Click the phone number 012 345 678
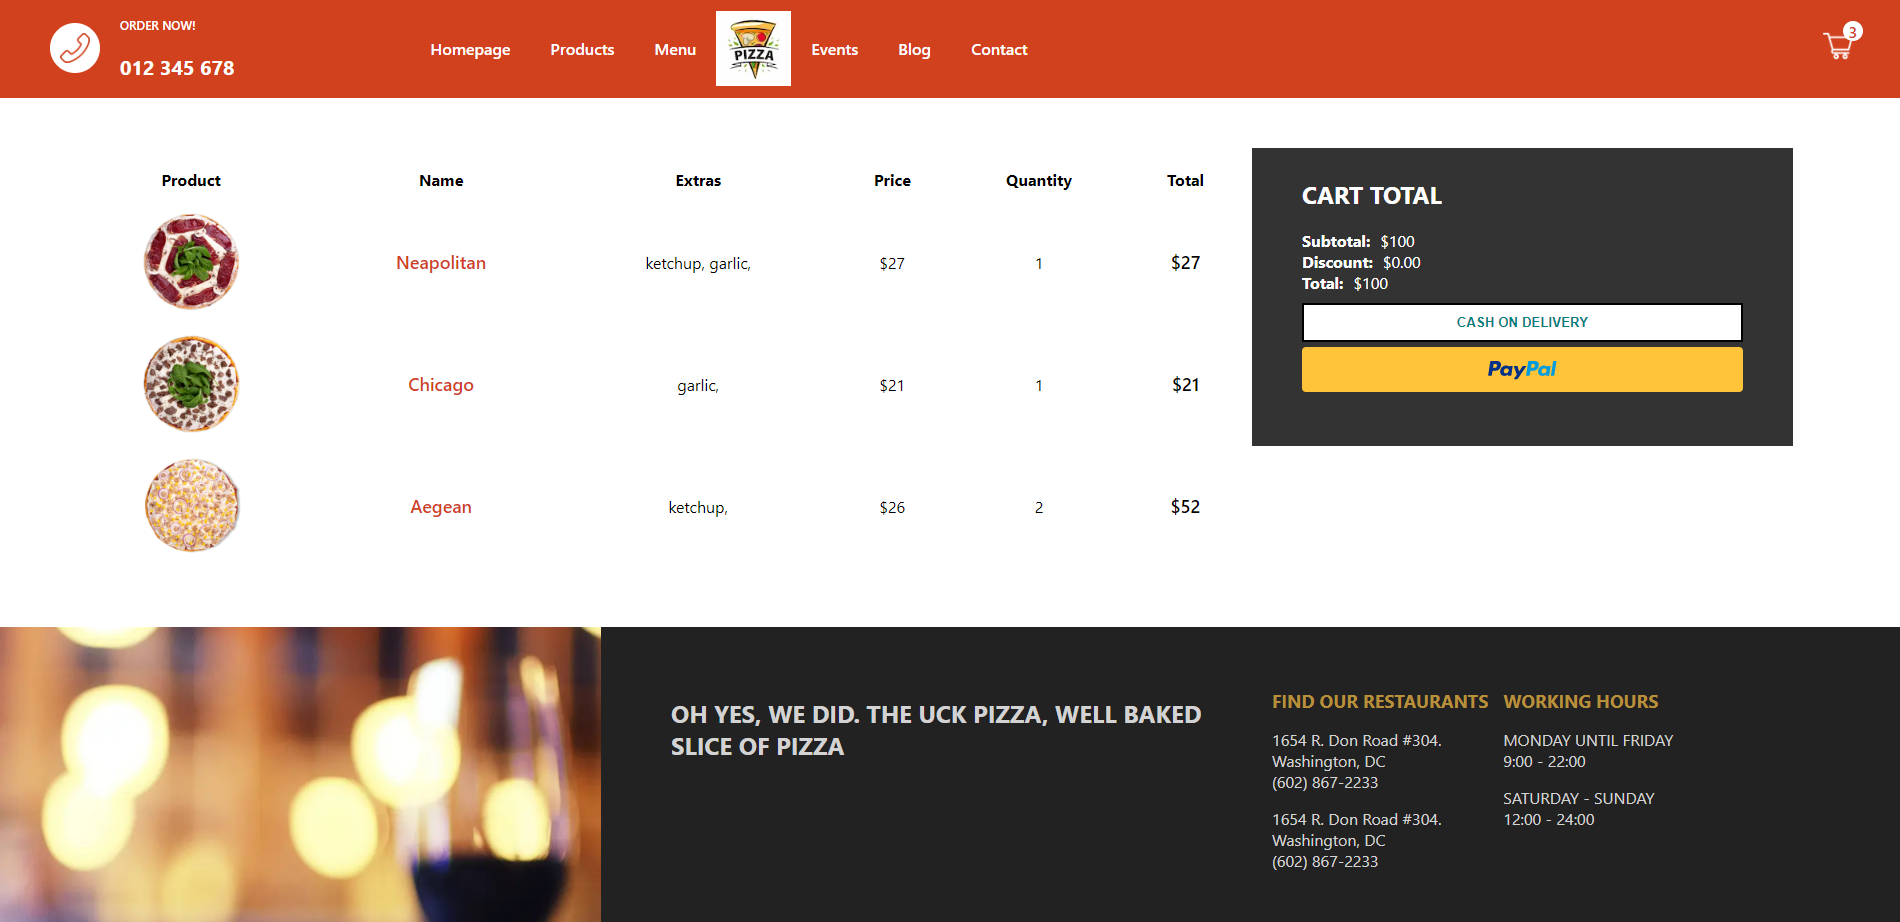 click(177, 68)
